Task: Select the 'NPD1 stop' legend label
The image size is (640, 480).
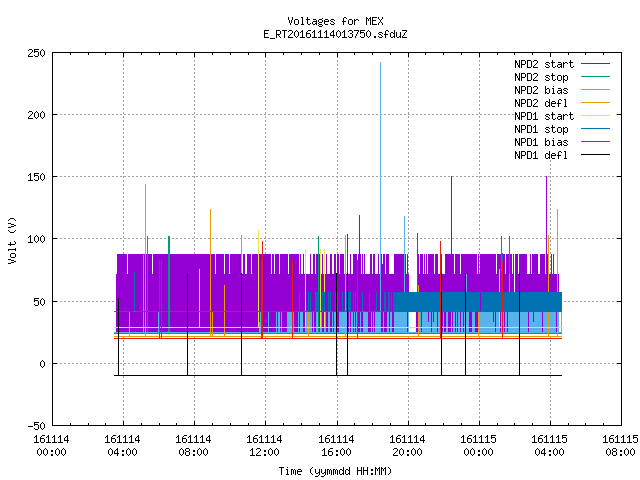Action: [x=541, y=129]
